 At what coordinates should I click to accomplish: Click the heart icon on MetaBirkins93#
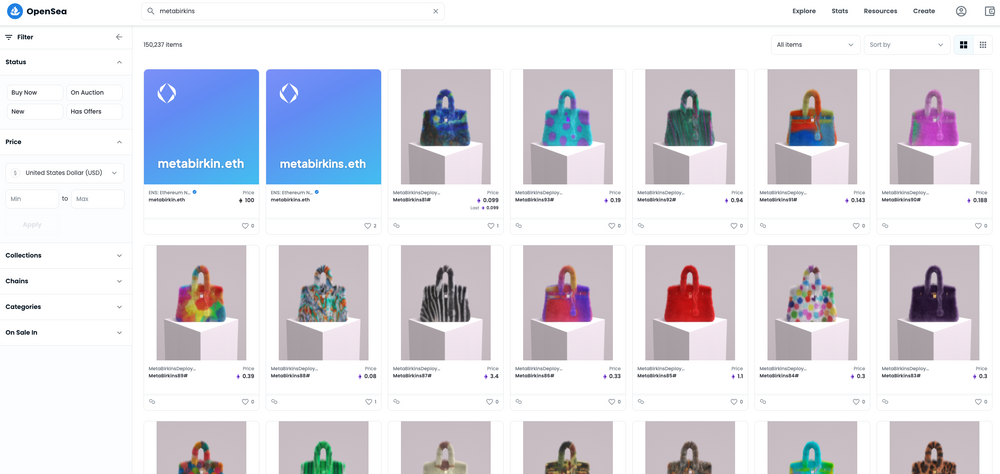[611, 226]
